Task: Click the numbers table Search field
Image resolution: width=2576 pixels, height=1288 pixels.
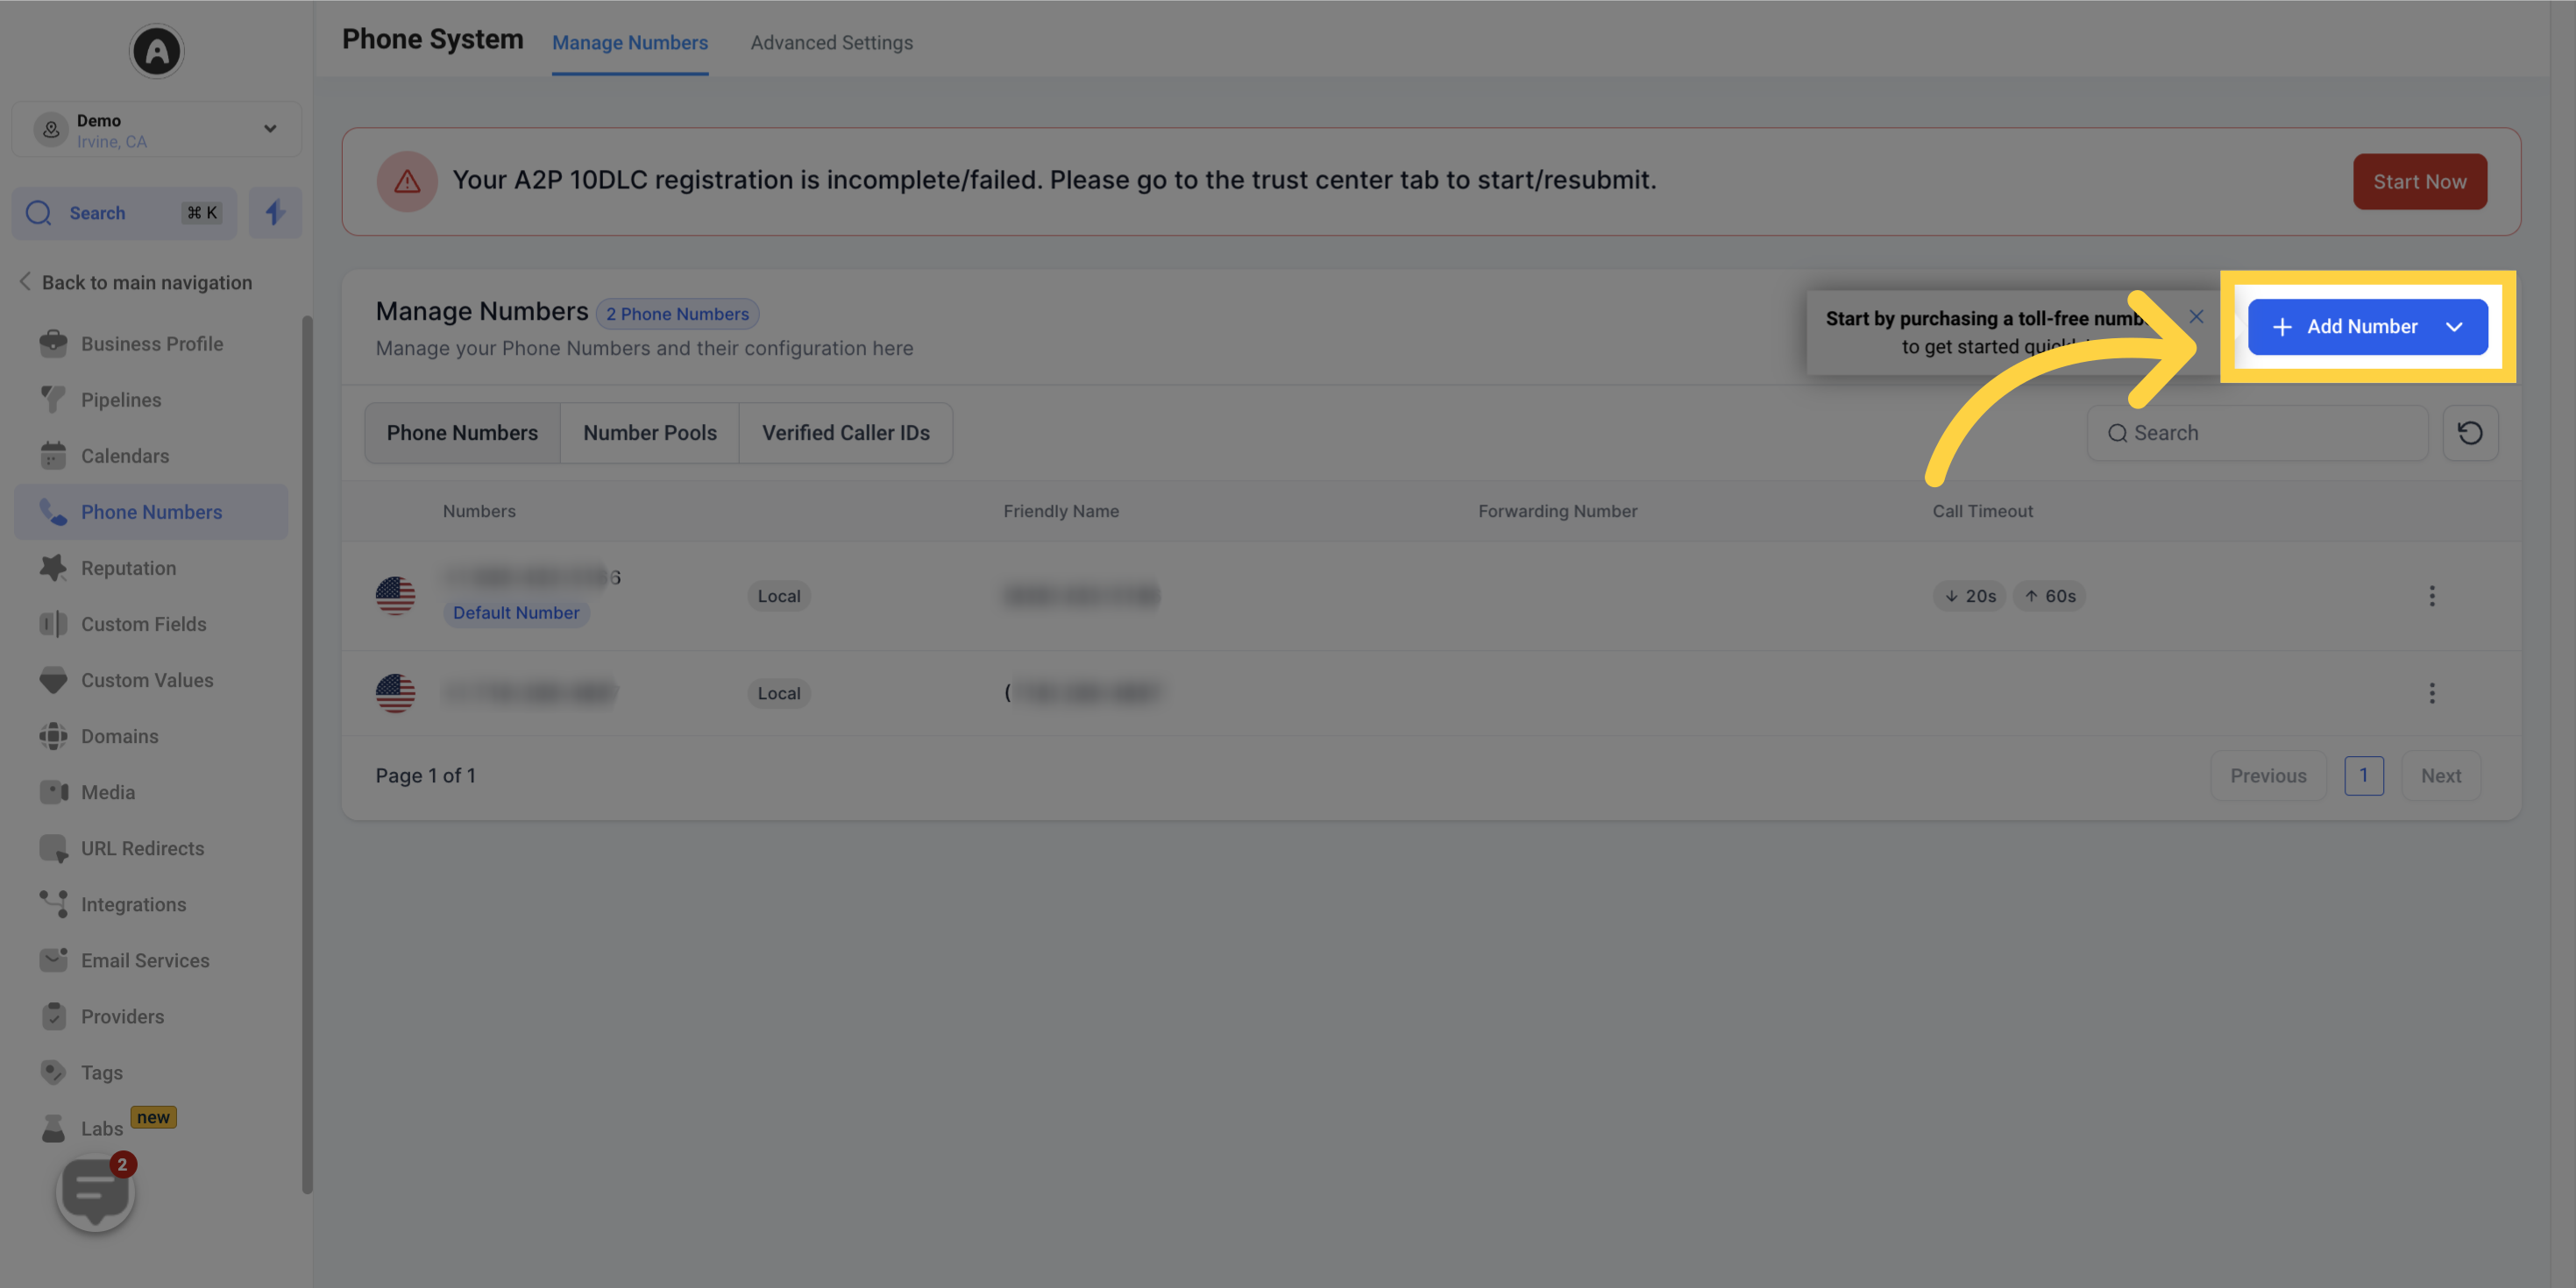Action: click(x=2257, y=433)
